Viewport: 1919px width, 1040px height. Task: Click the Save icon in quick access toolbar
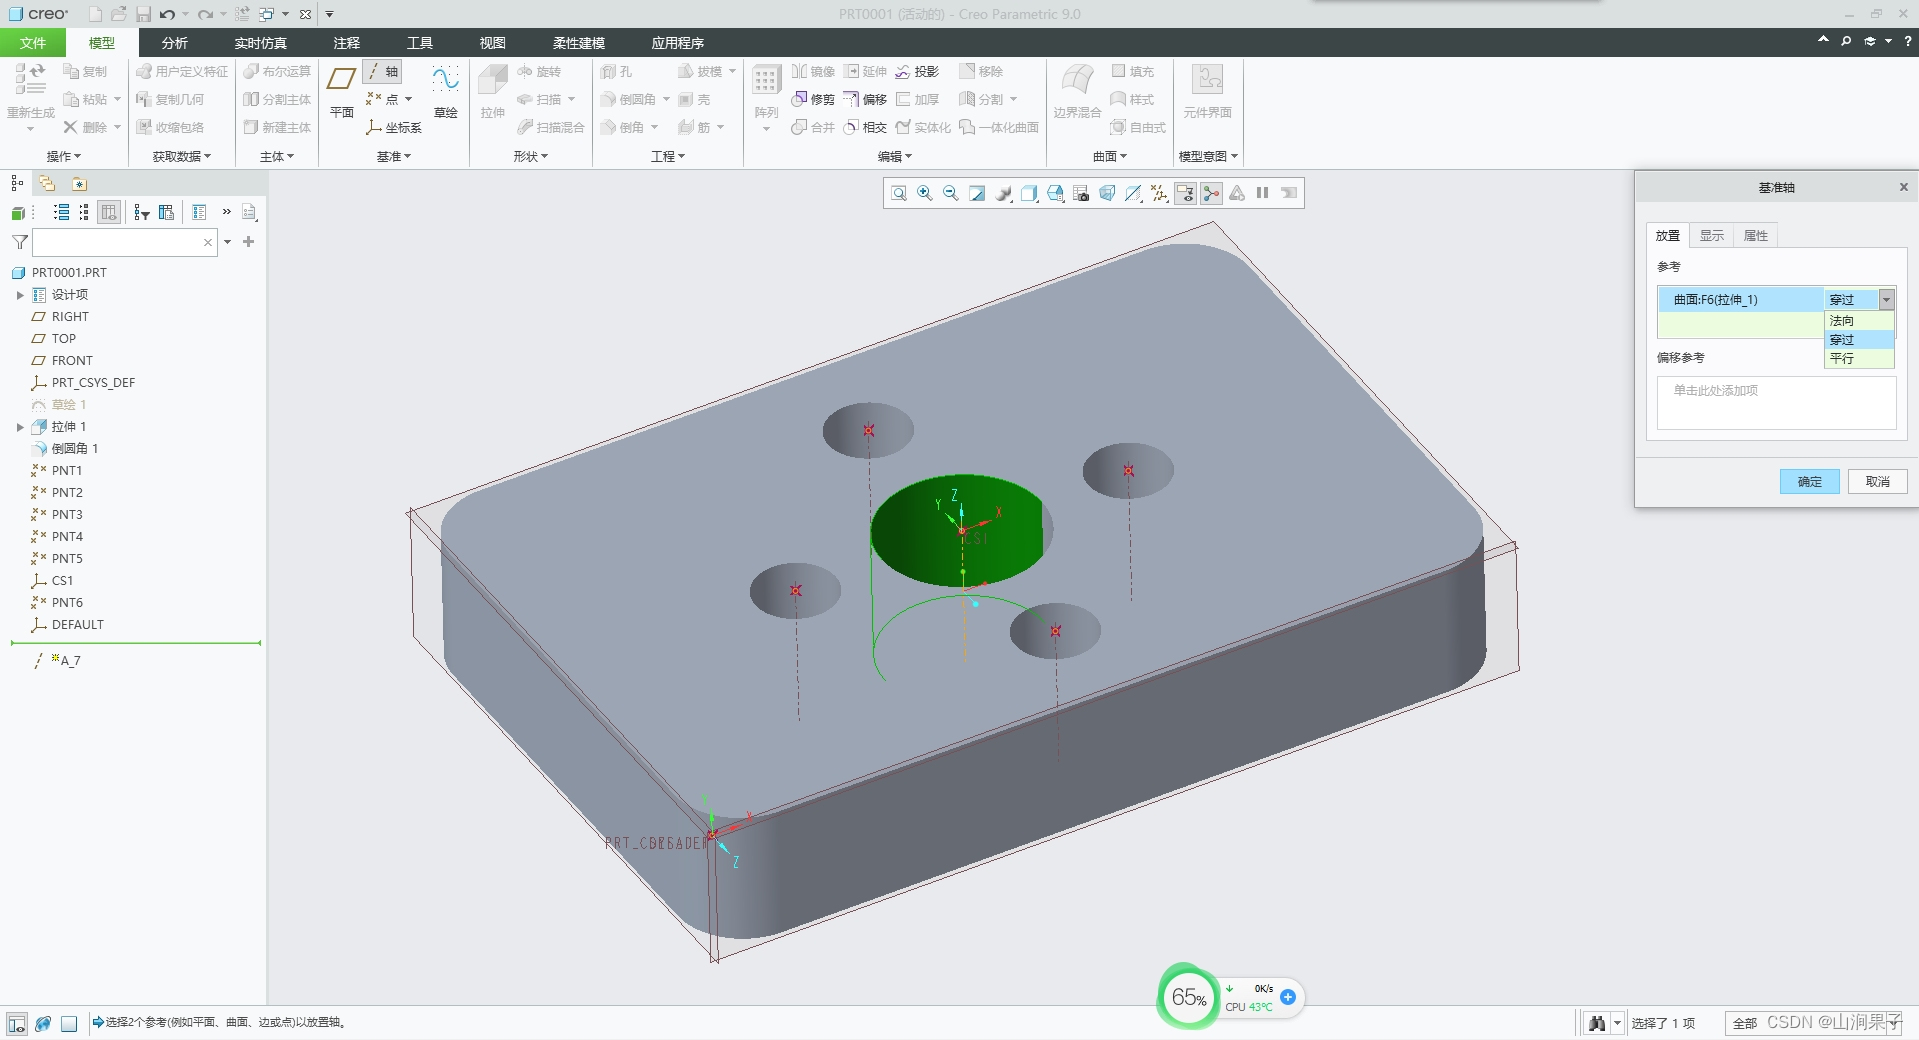point(143,14)
